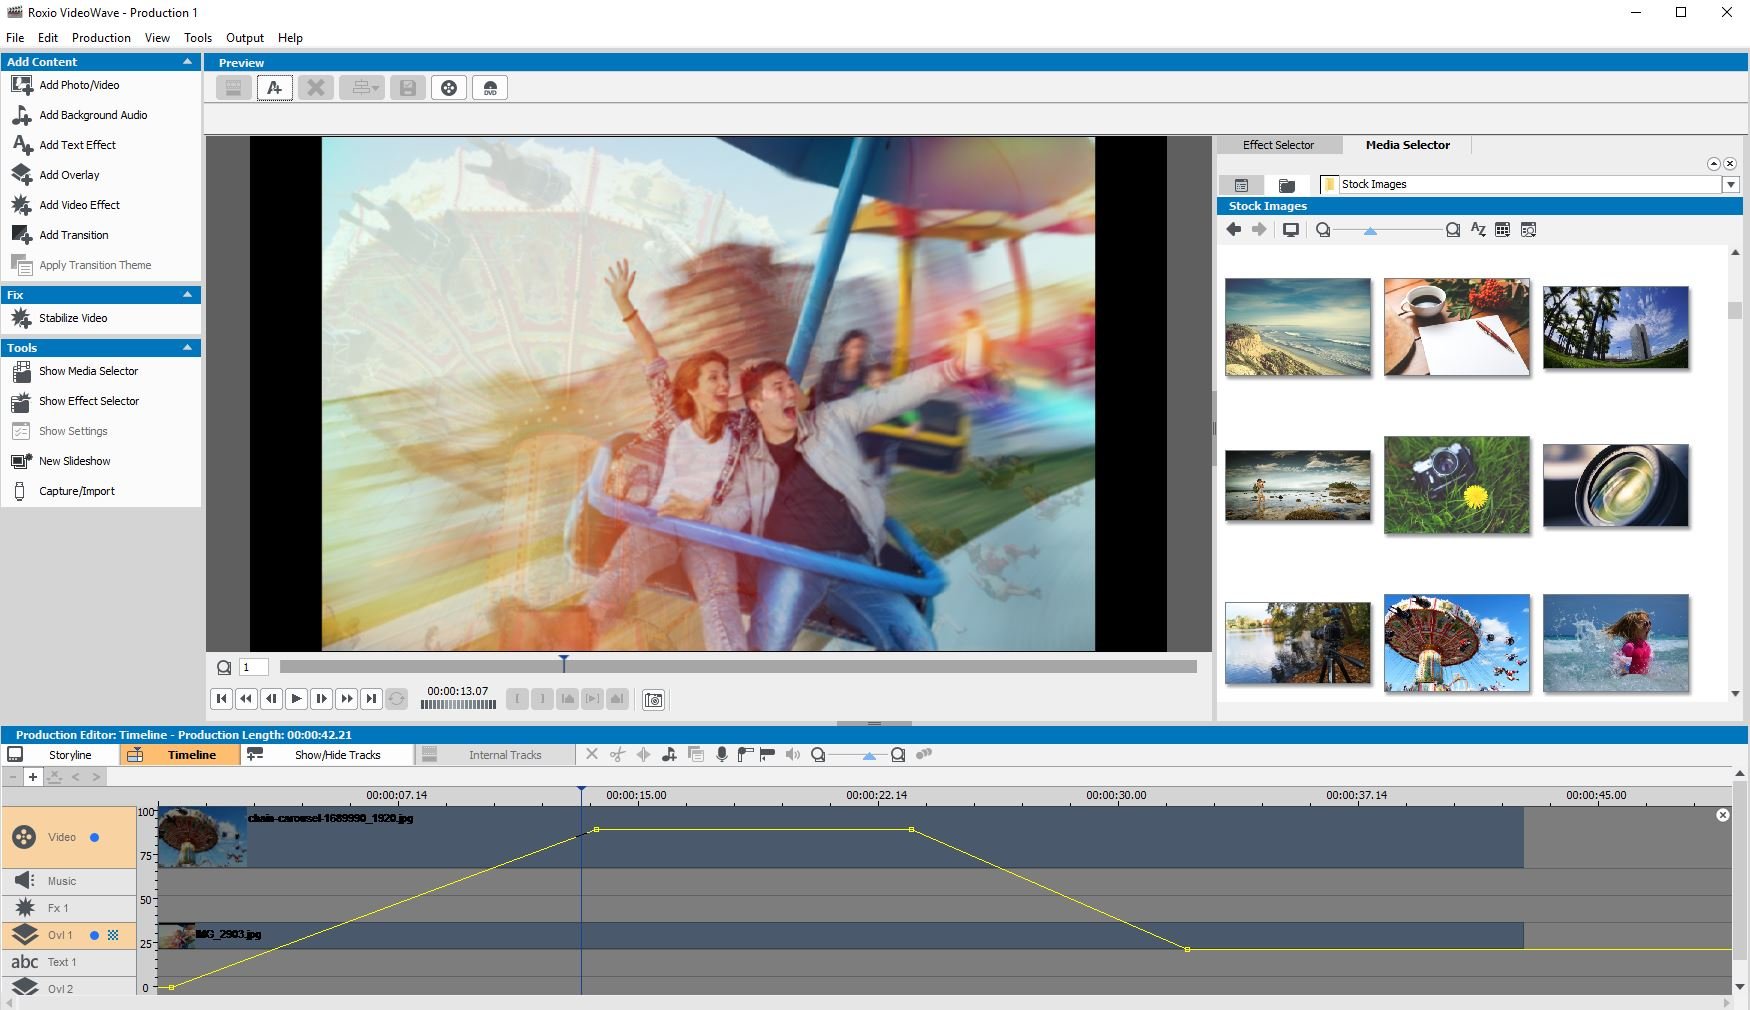Click the scissors split icon on the timeline toolbar
This screenshot has width=1750, height=1010.
(618, 755)
